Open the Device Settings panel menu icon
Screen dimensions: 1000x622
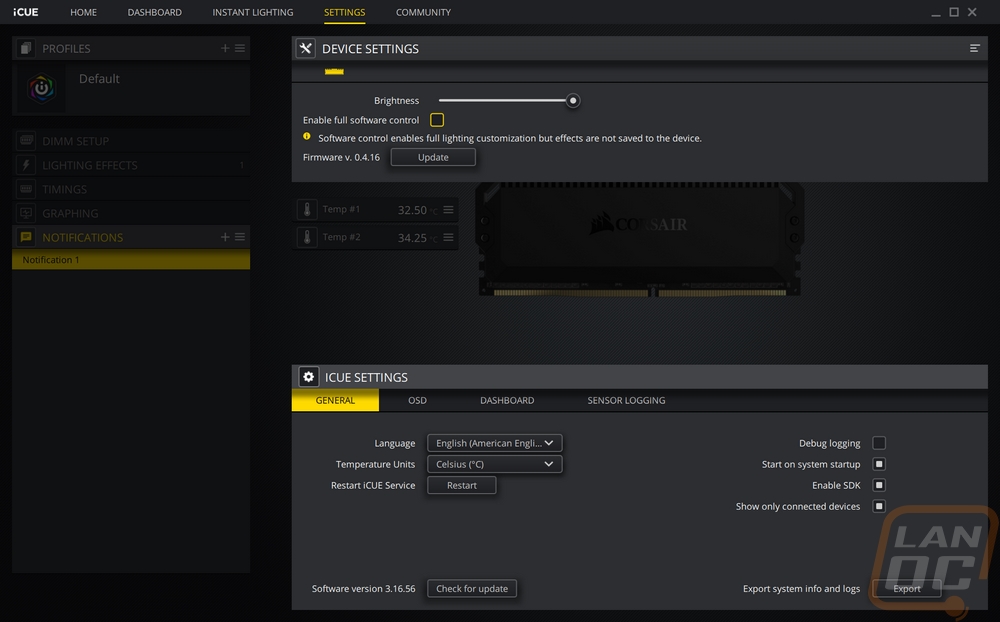click(974, 48)
